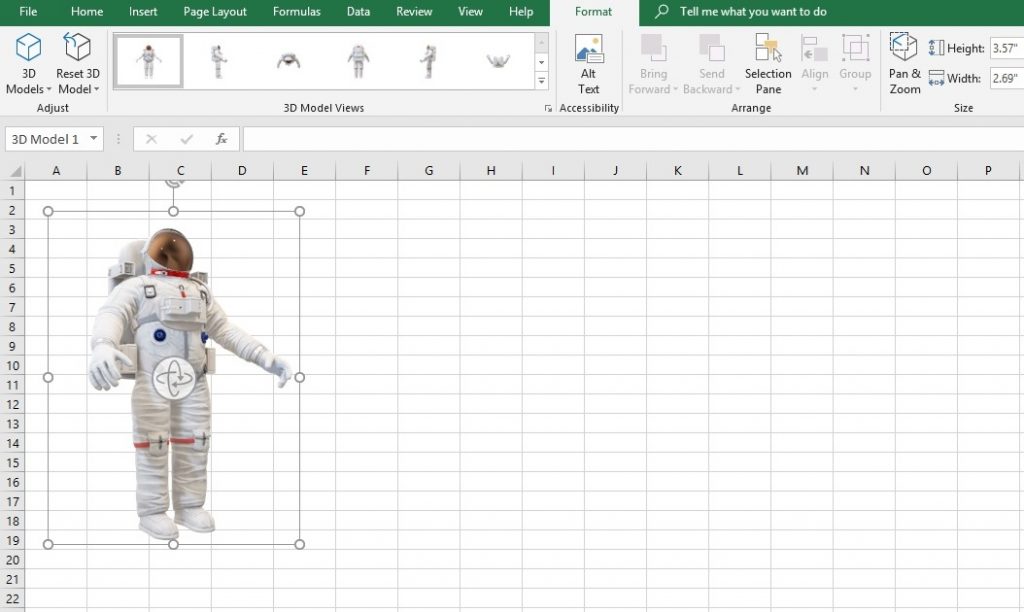Expand the 3D Model Views gallery

tap(541, 80)
